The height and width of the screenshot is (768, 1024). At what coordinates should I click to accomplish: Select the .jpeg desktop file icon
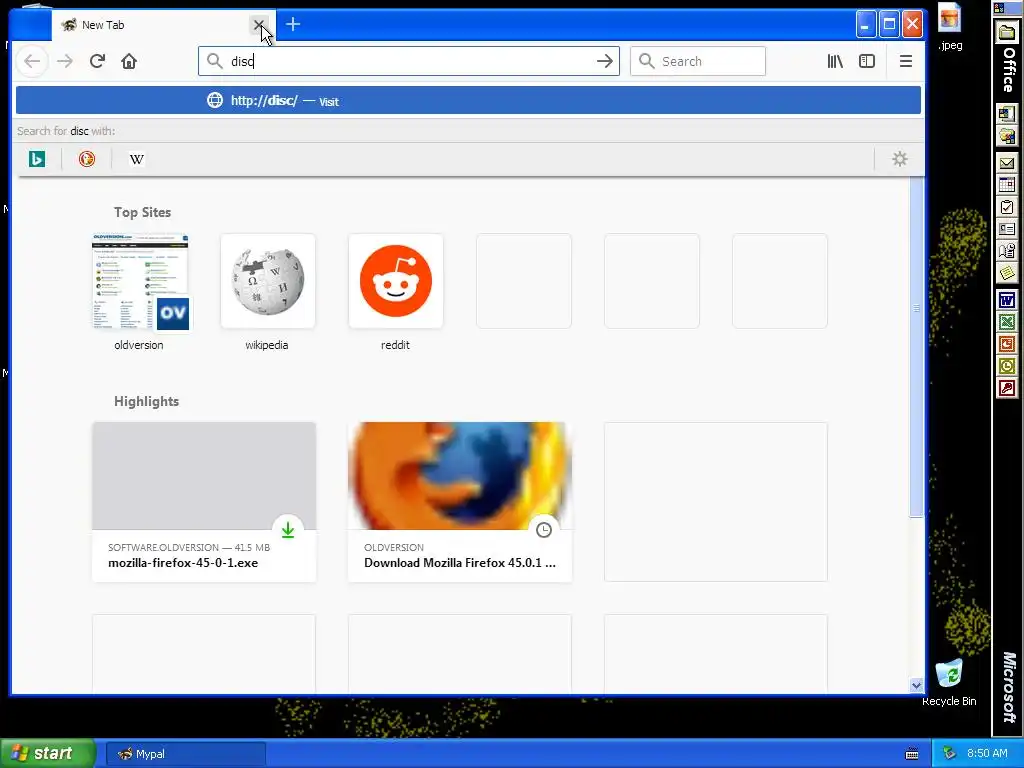[x=950, y=27]
